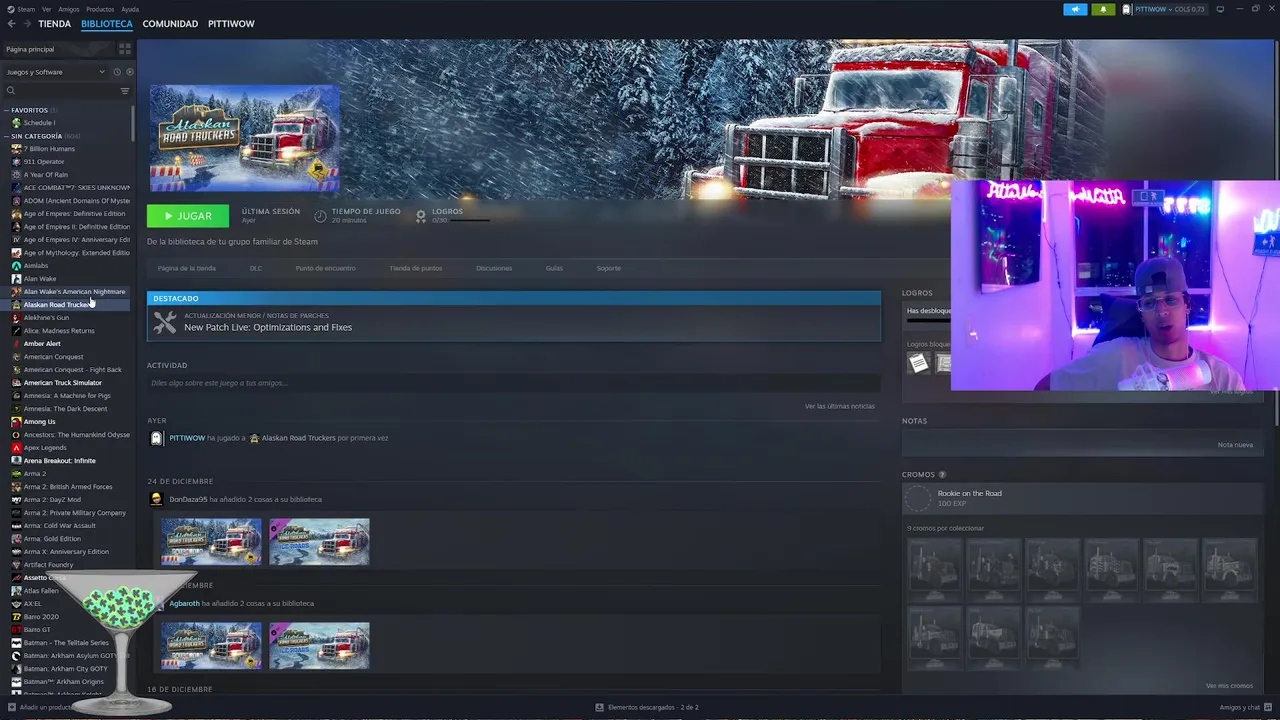Click Ice Roads DLC thumbnail under Agbaroth
The image size is (1280, 720).
[x=319, y=646]
